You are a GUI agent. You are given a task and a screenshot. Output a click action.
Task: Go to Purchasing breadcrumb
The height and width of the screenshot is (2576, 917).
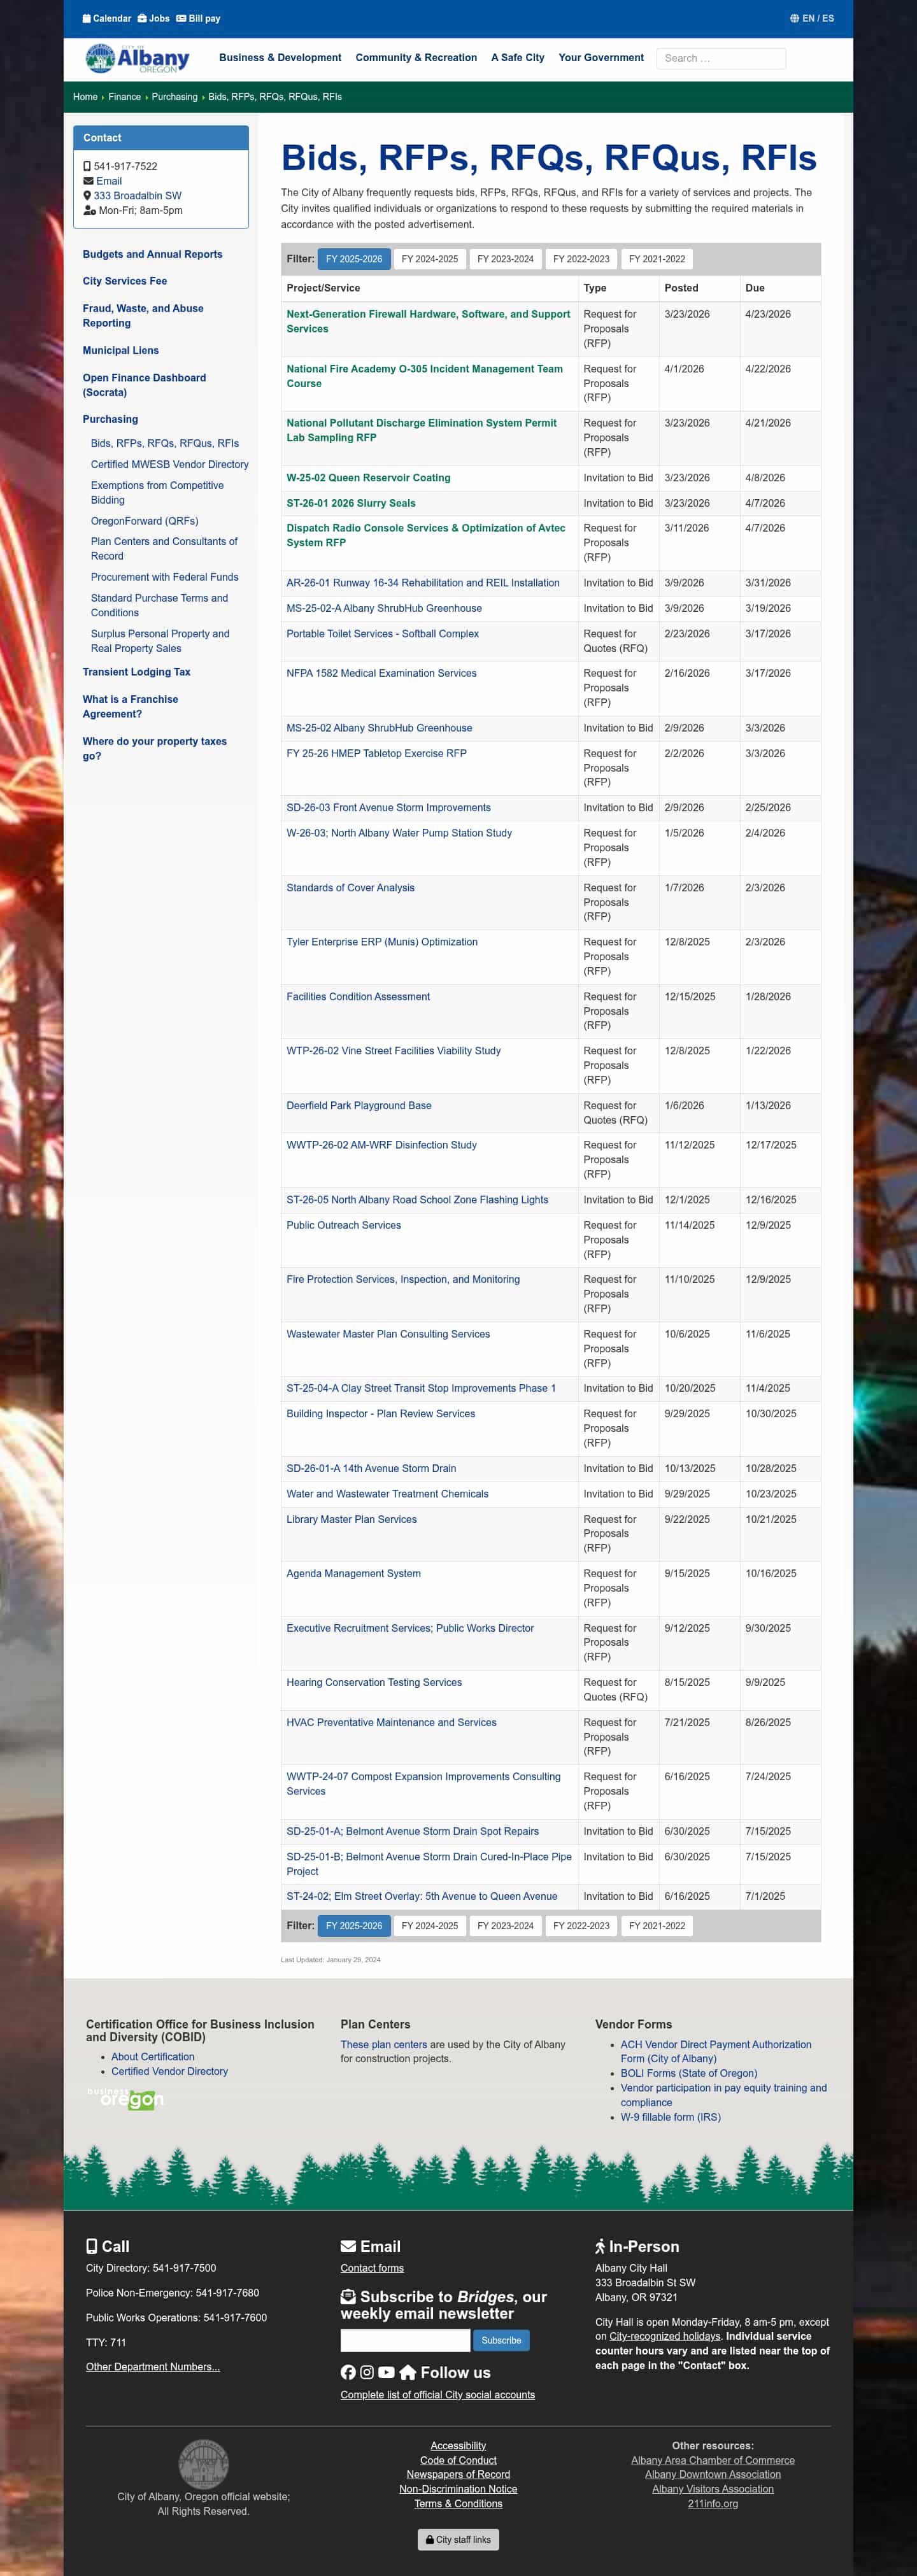point(175,97)
